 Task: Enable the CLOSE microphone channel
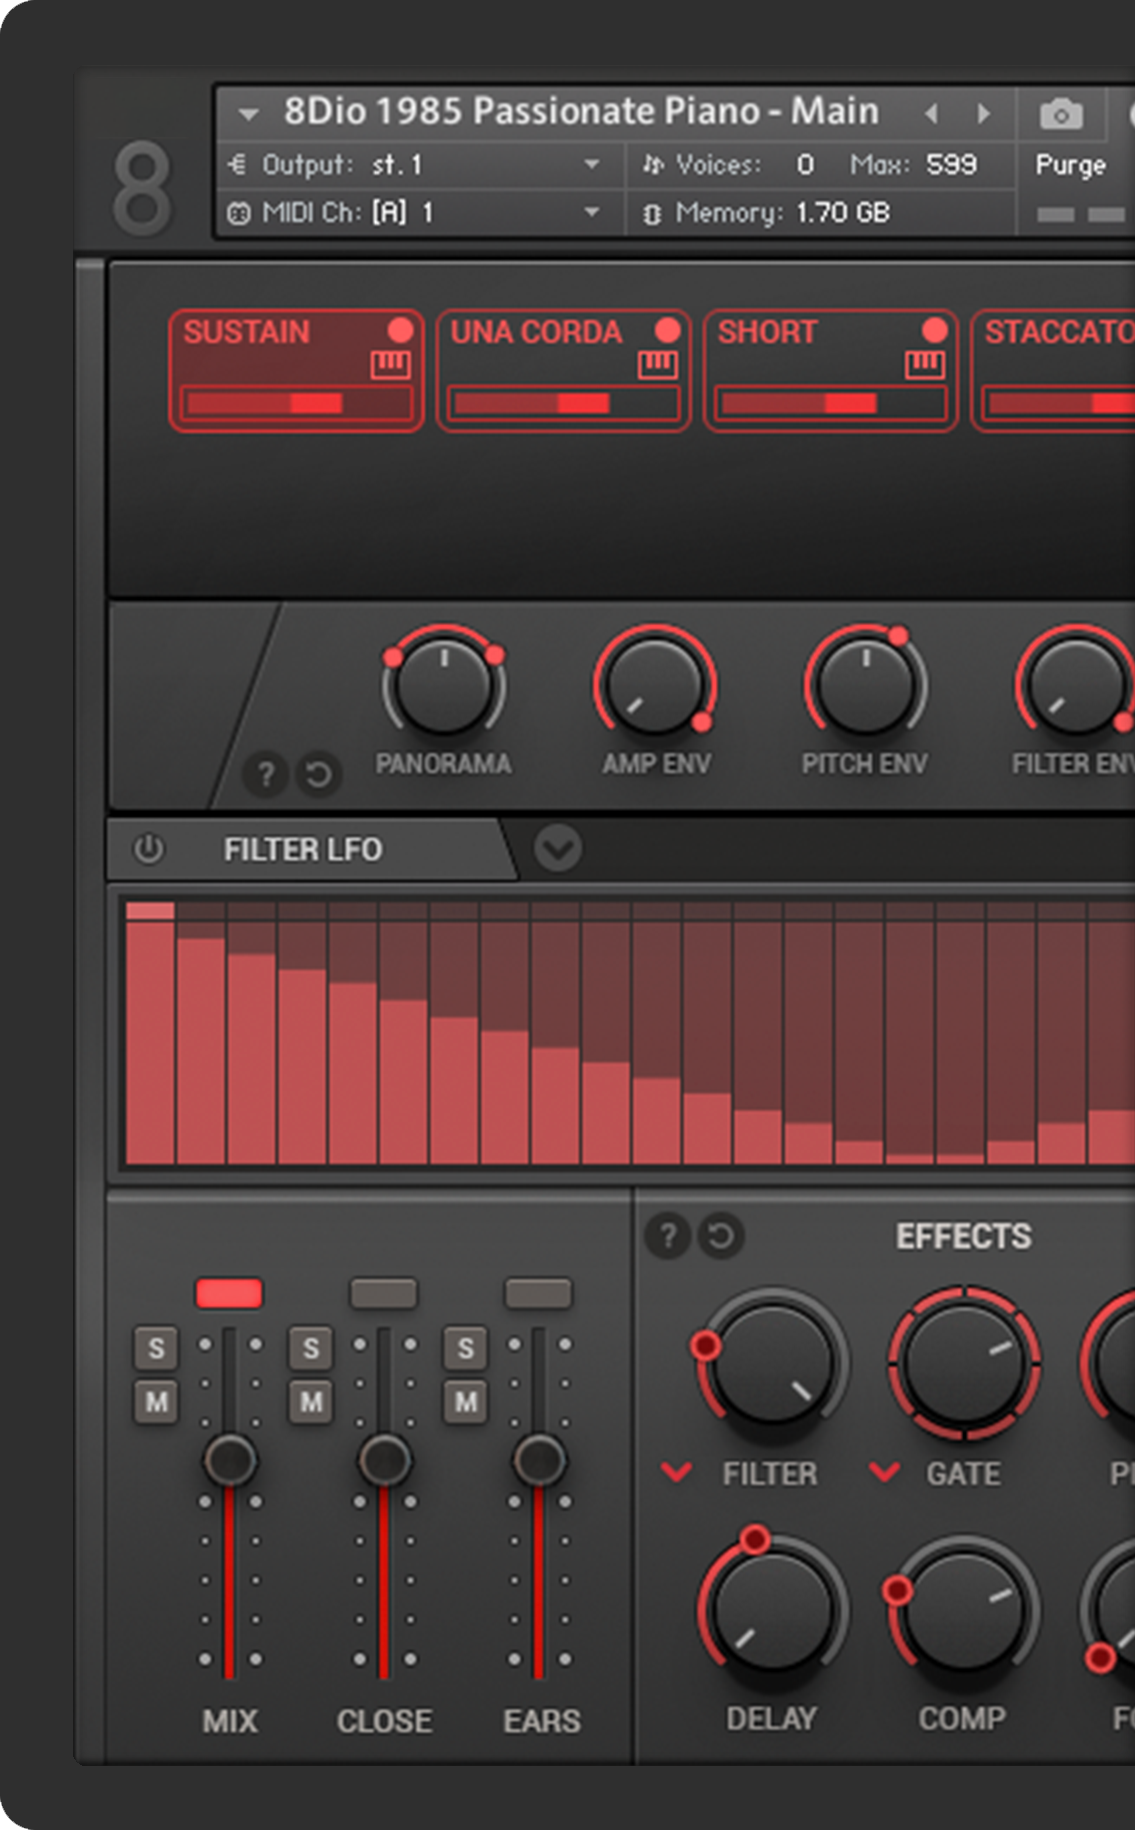tap(384, 1293)
